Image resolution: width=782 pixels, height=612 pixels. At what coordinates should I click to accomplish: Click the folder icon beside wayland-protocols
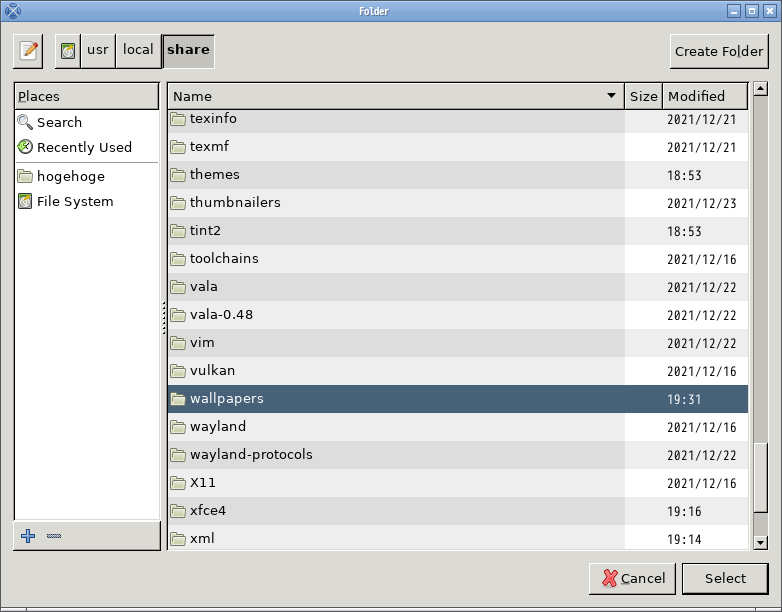[x=178, y=454]
